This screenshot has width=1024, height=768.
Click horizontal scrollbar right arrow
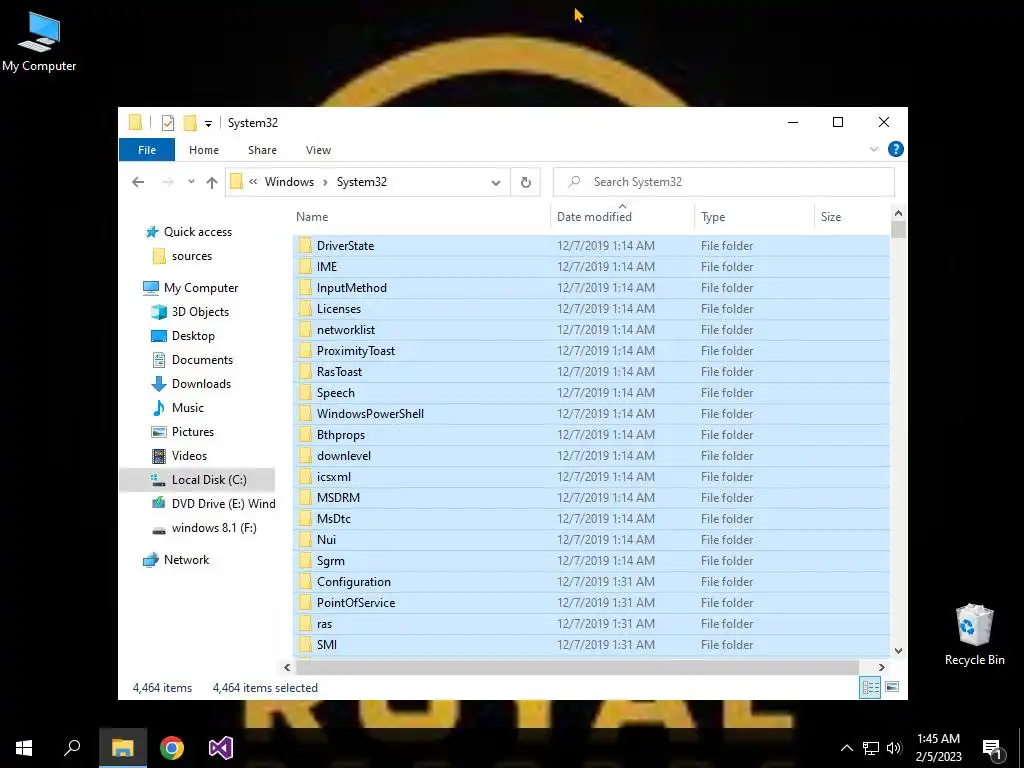882,667
